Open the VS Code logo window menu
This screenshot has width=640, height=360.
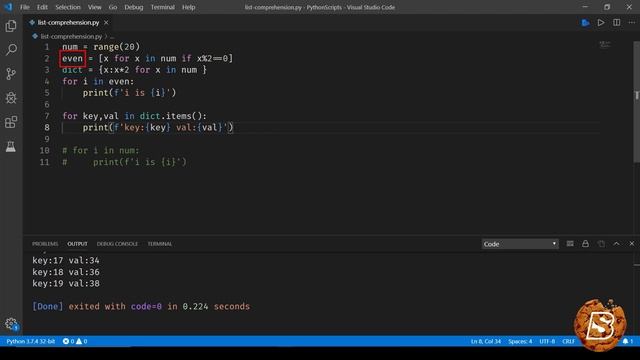tap(8, 7)
